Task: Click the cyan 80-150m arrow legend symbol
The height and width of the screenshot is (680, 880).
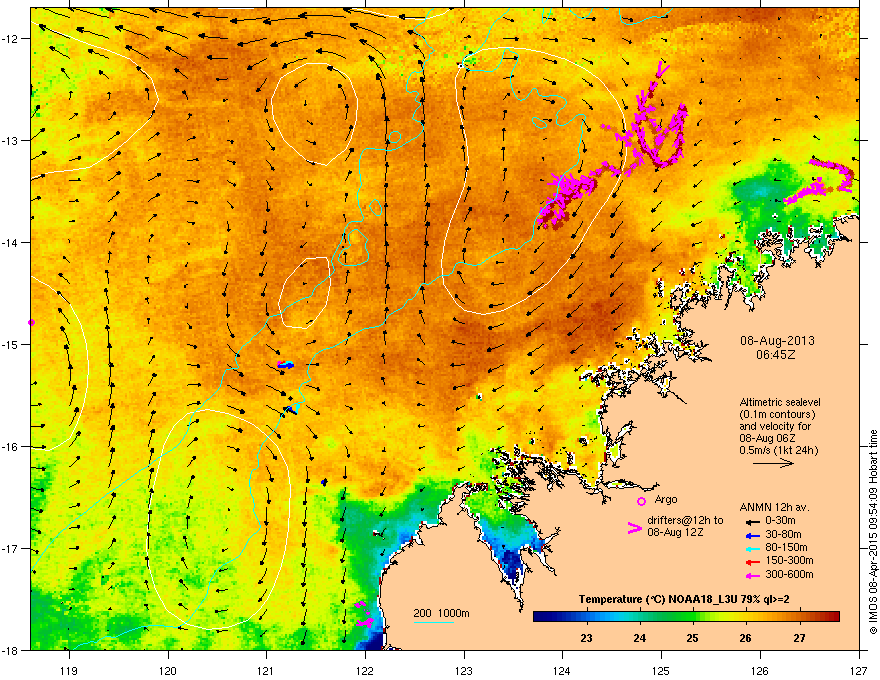Action: click(752, 548)
